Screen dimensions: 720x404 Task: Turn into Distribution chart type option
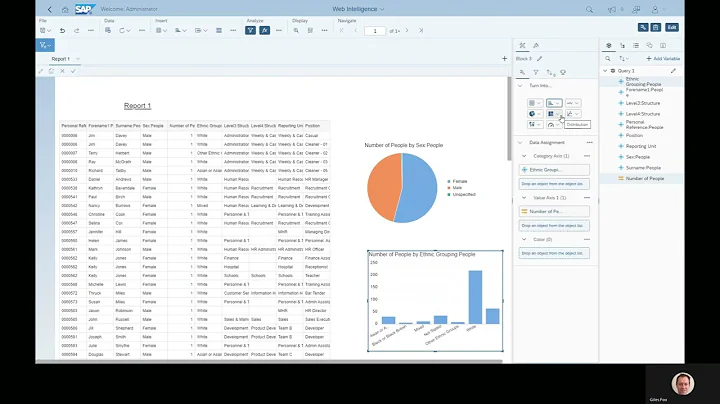click(x=554, y=114)
